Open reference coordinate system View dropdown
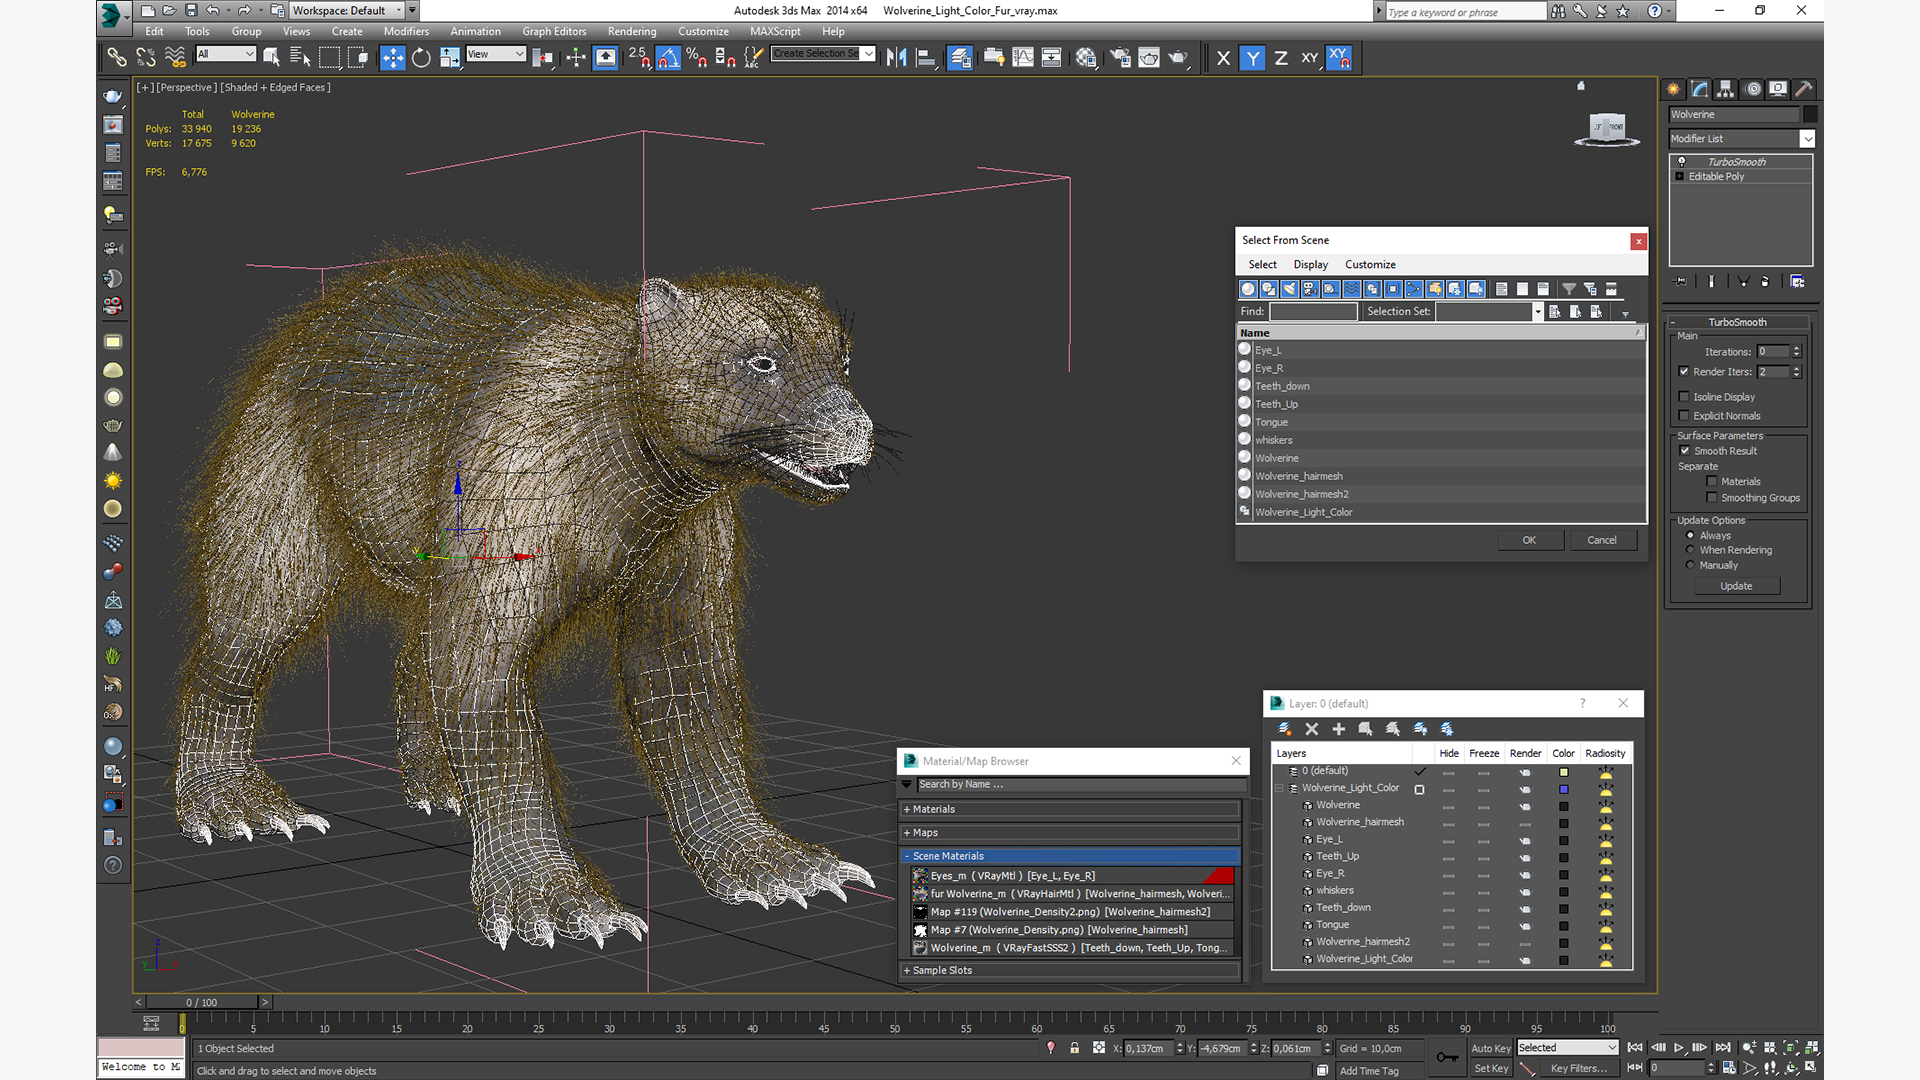 (496, 54)
